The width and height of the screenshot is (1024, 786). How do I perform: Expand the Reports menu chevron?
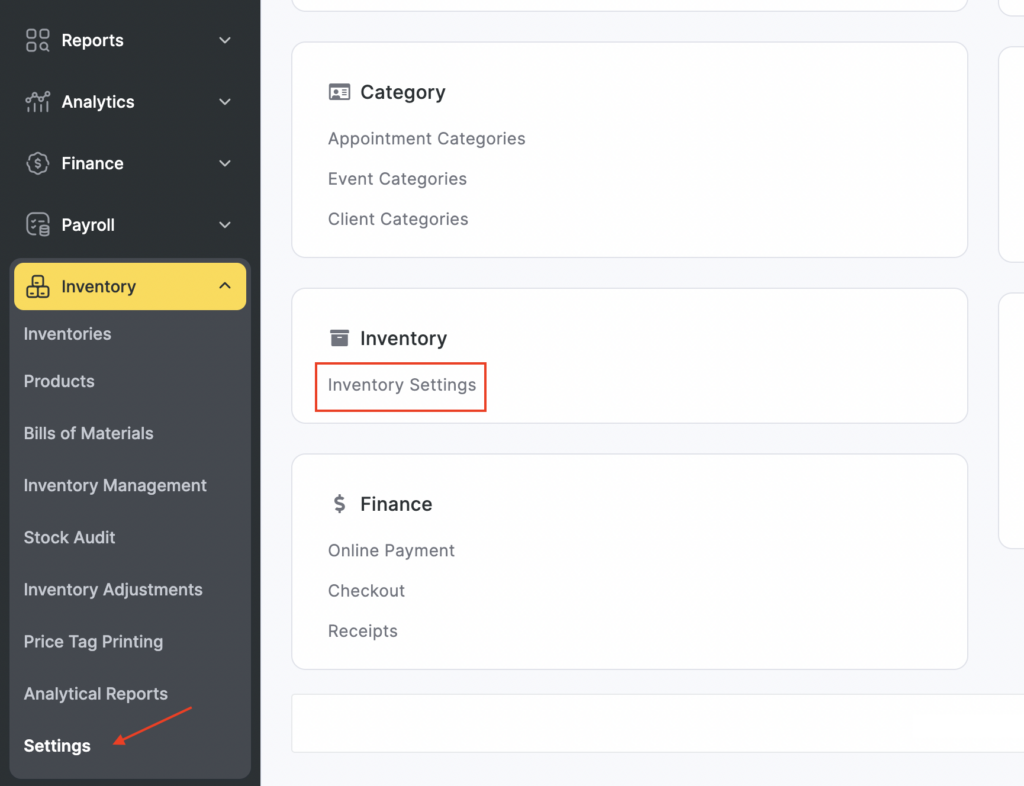point(225,40)
